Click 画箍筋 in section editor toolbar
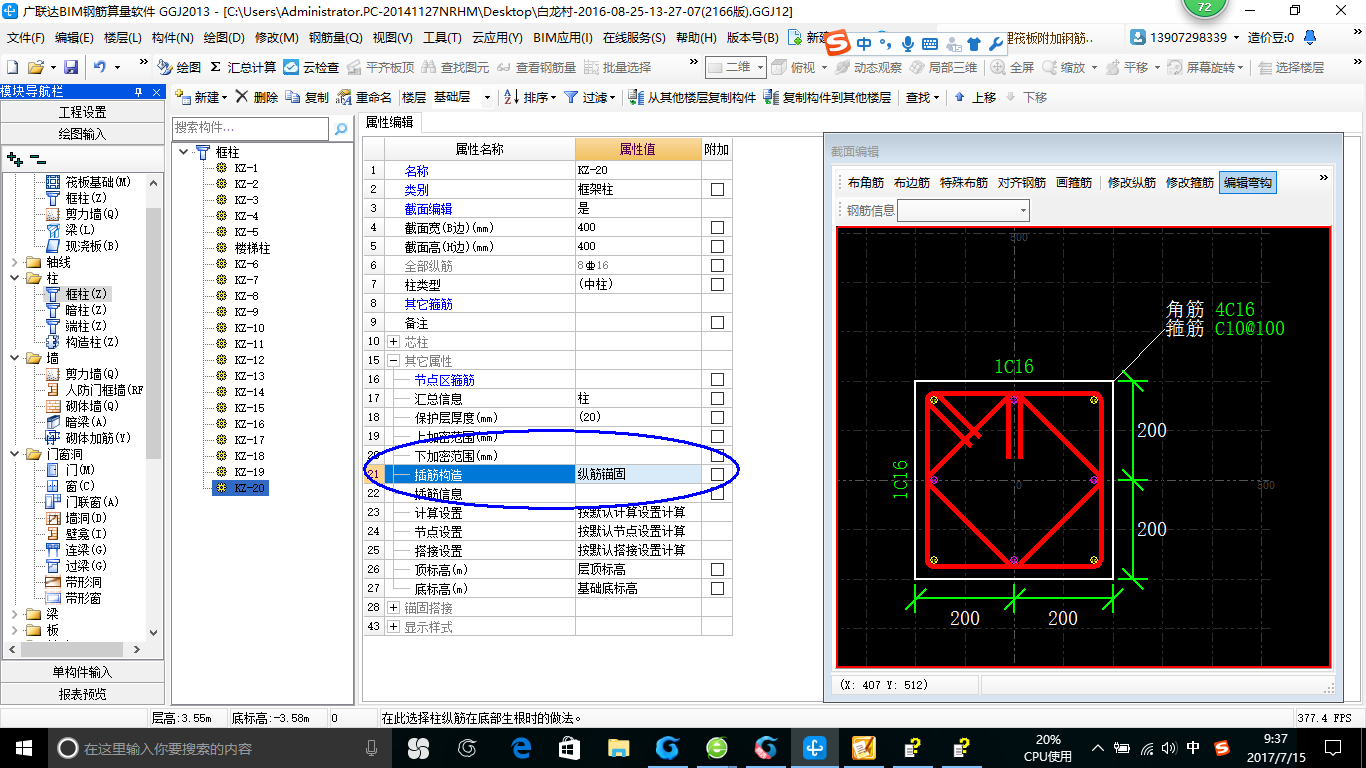The image size is (1366, 768). pos(1075,183)
